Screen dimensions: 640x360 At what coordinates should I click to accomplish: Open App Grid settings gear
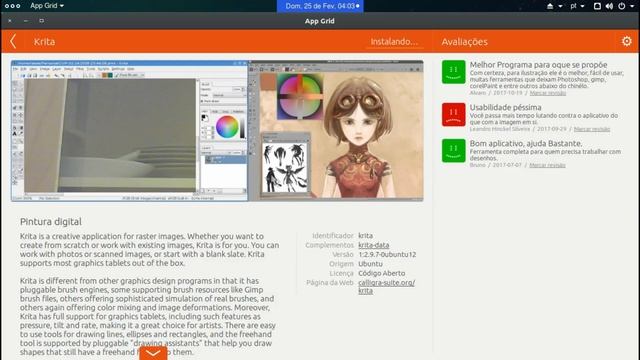(627, 41)
